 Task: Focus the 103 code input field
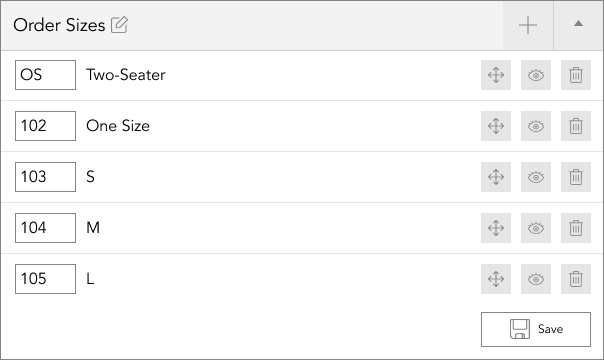tap(45, 177)
